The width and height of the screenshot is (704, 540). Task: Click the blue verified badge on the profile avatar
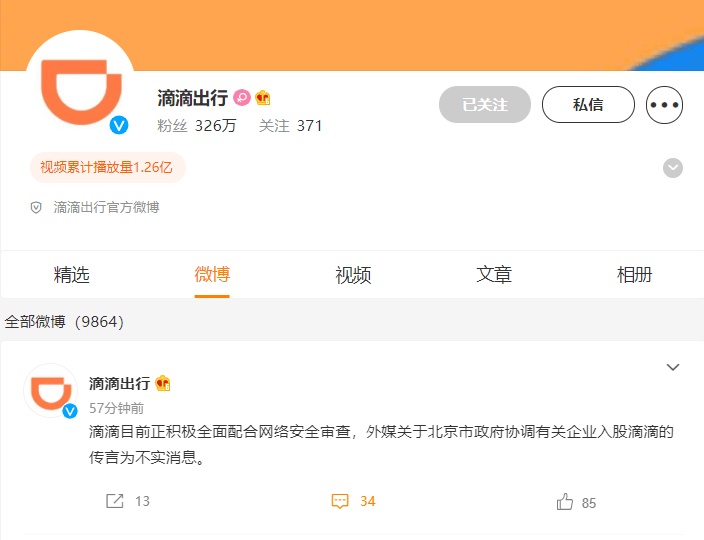tap(119, 125)
